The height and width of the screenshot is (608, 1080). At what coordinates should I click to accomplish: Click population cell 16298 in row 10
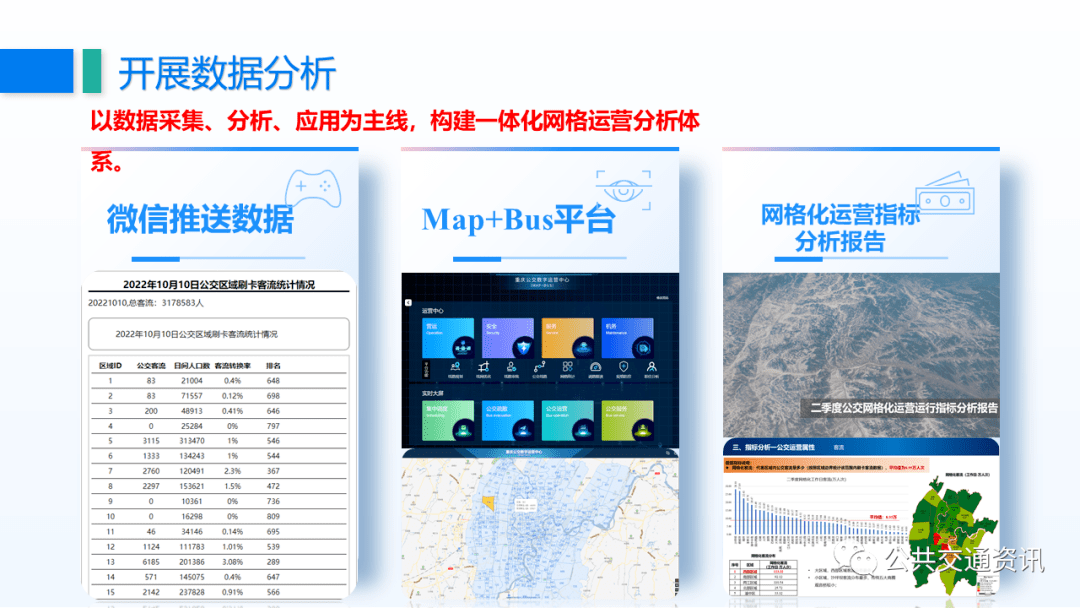point(191,516)
